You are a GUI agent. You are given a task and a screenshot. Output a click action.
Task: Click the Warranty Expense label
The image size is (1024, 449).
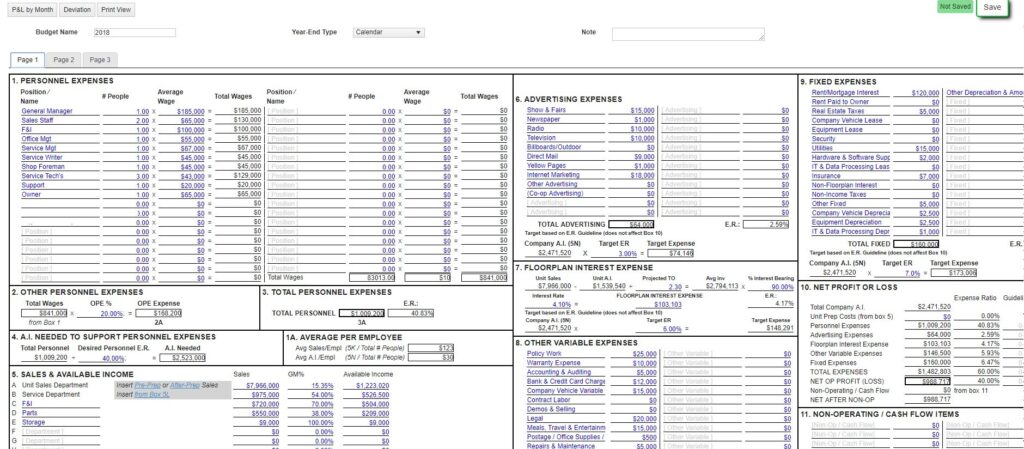(x=567, y=363)
